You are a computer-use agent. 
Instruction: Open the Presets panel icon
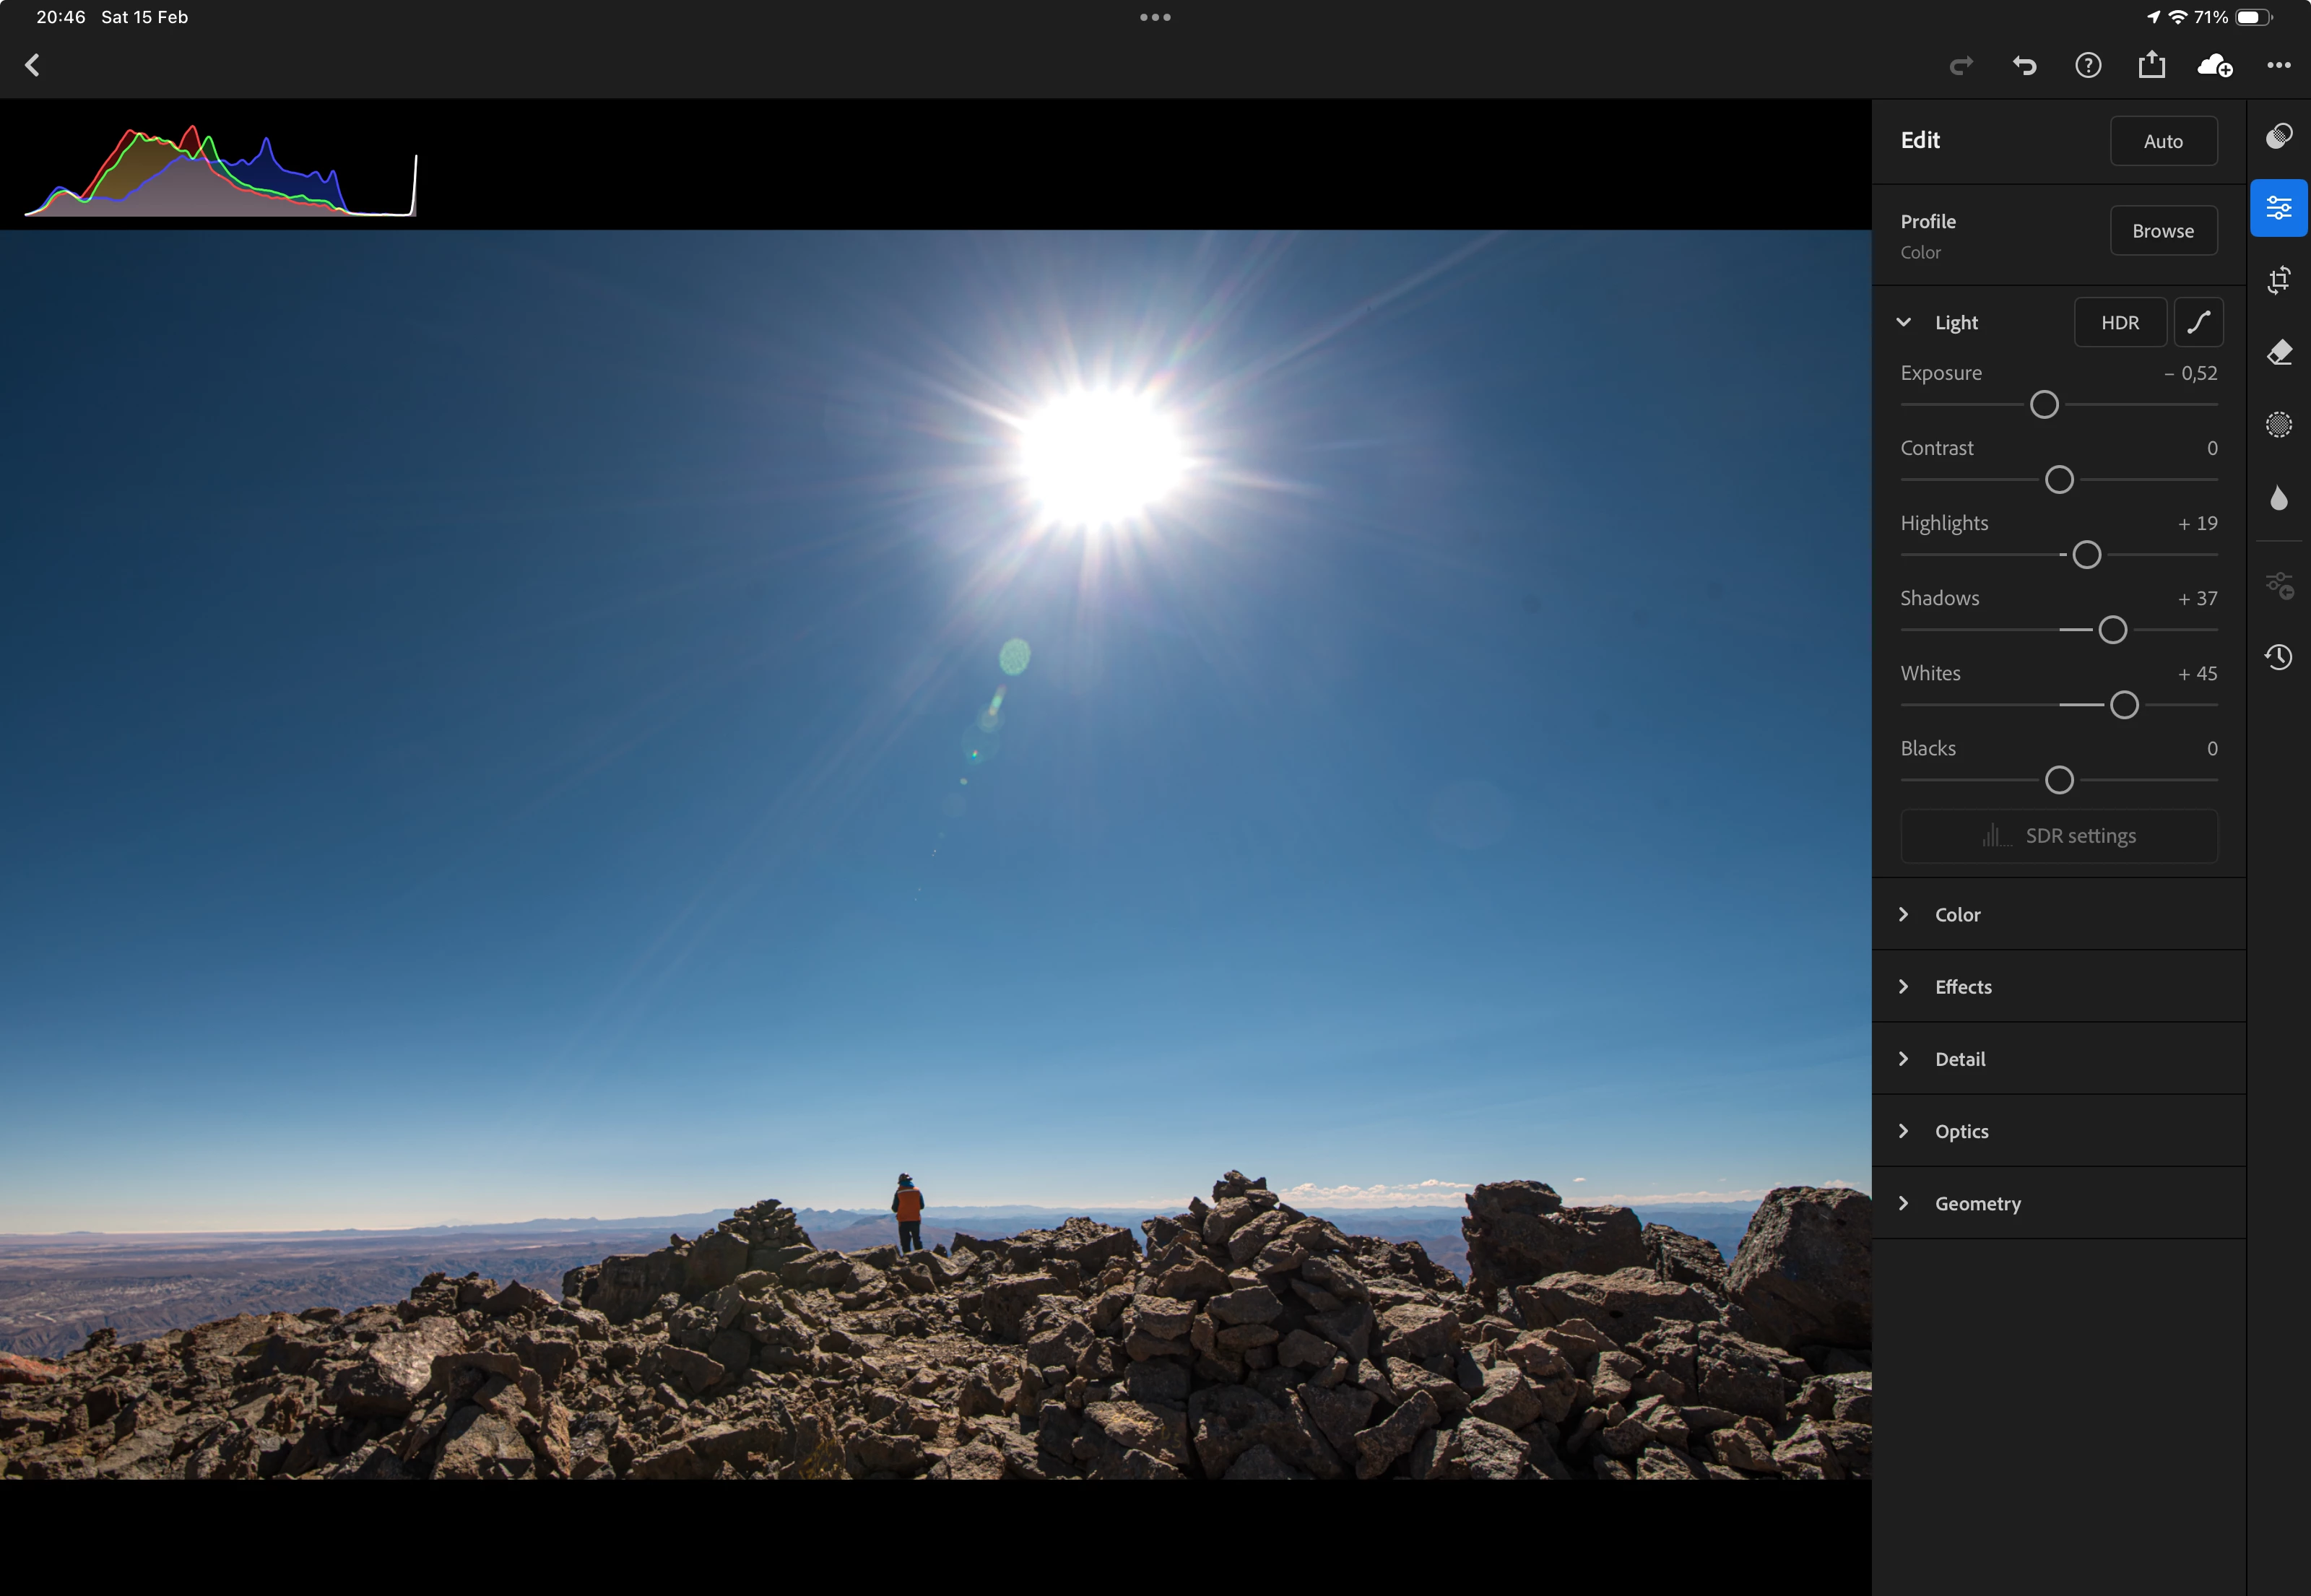[x=2278, y=136]
